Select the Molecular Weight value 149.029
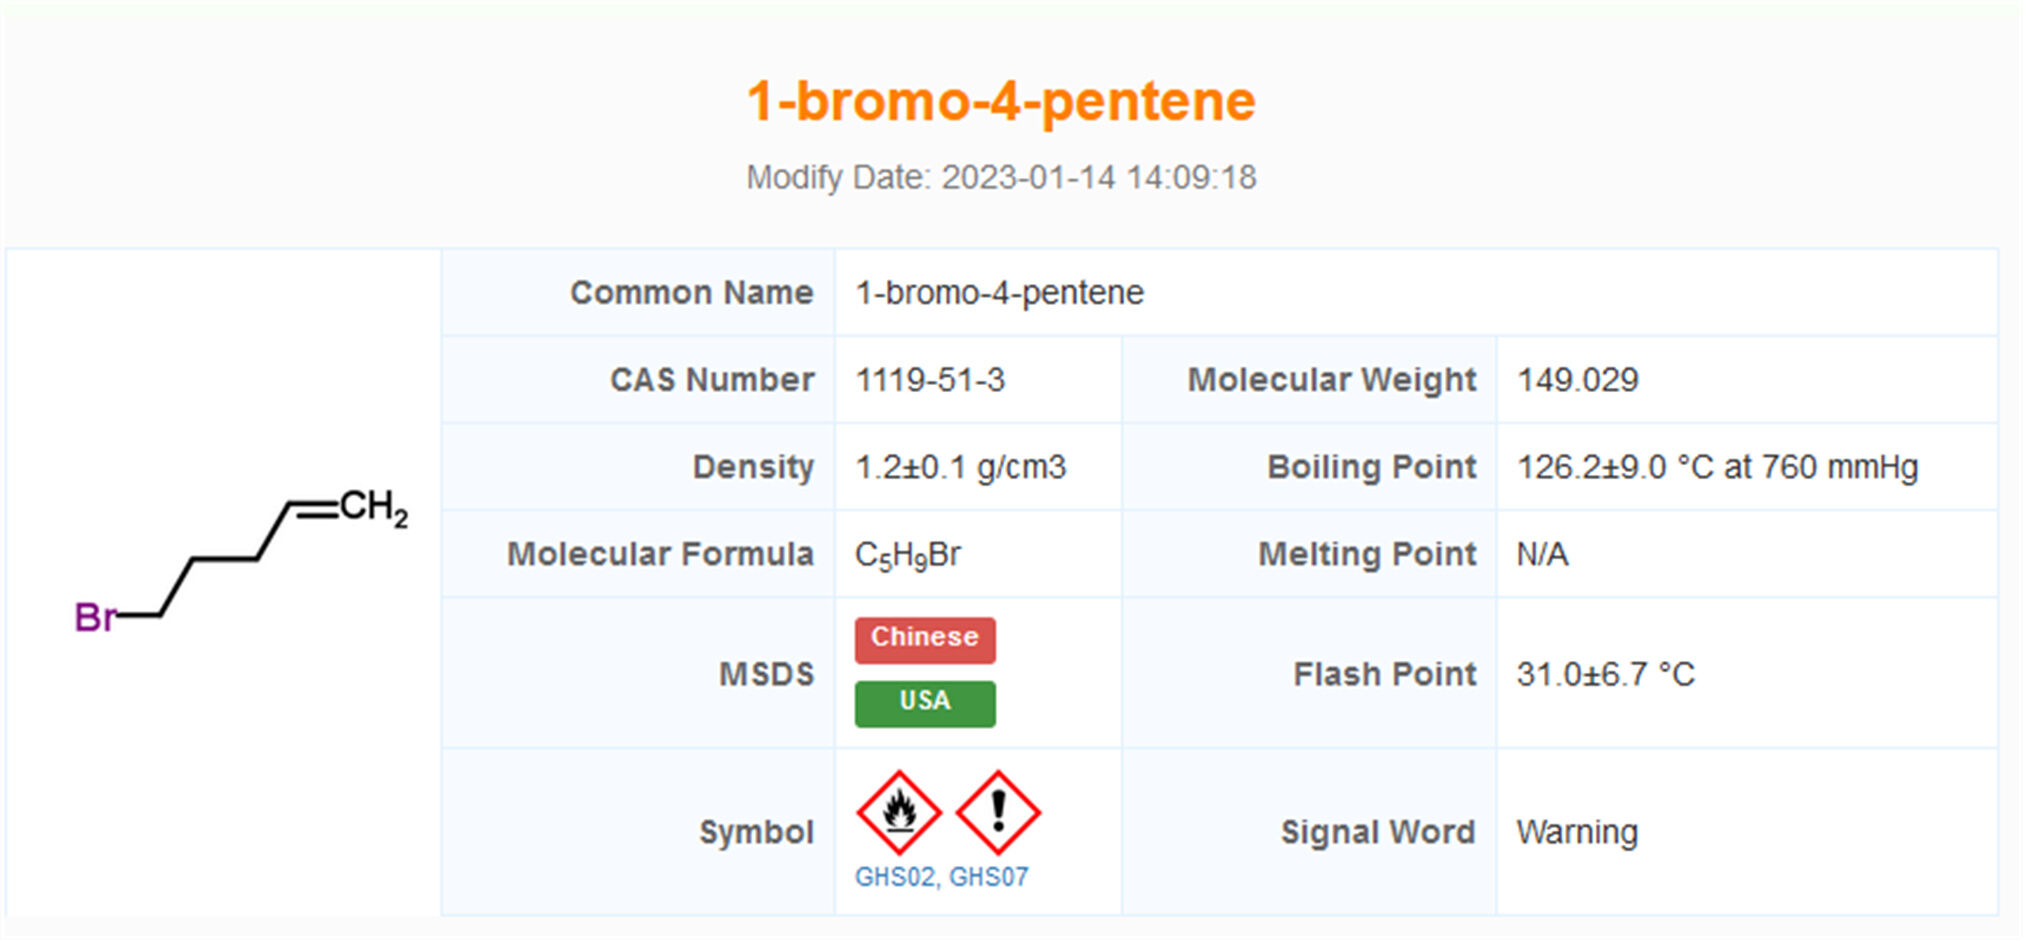 pos(1578,380)
